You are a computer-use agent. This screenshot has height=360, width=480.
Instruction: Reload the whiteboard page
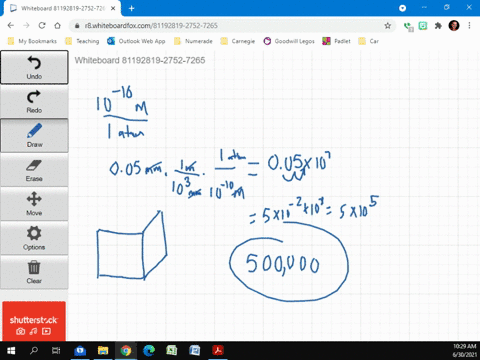pos(42,26)
